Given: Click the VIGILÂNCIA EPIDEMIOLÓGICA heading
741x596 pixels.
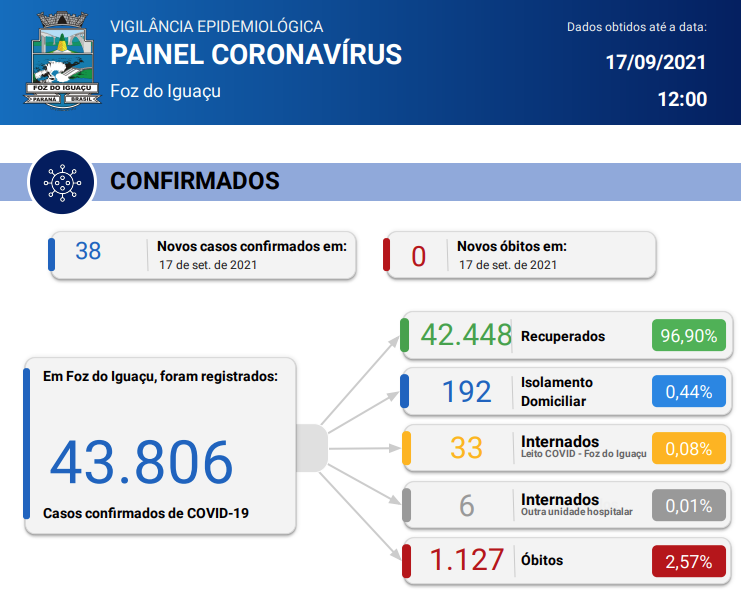Looking at the screenshot, I should (x=216, y=26).
